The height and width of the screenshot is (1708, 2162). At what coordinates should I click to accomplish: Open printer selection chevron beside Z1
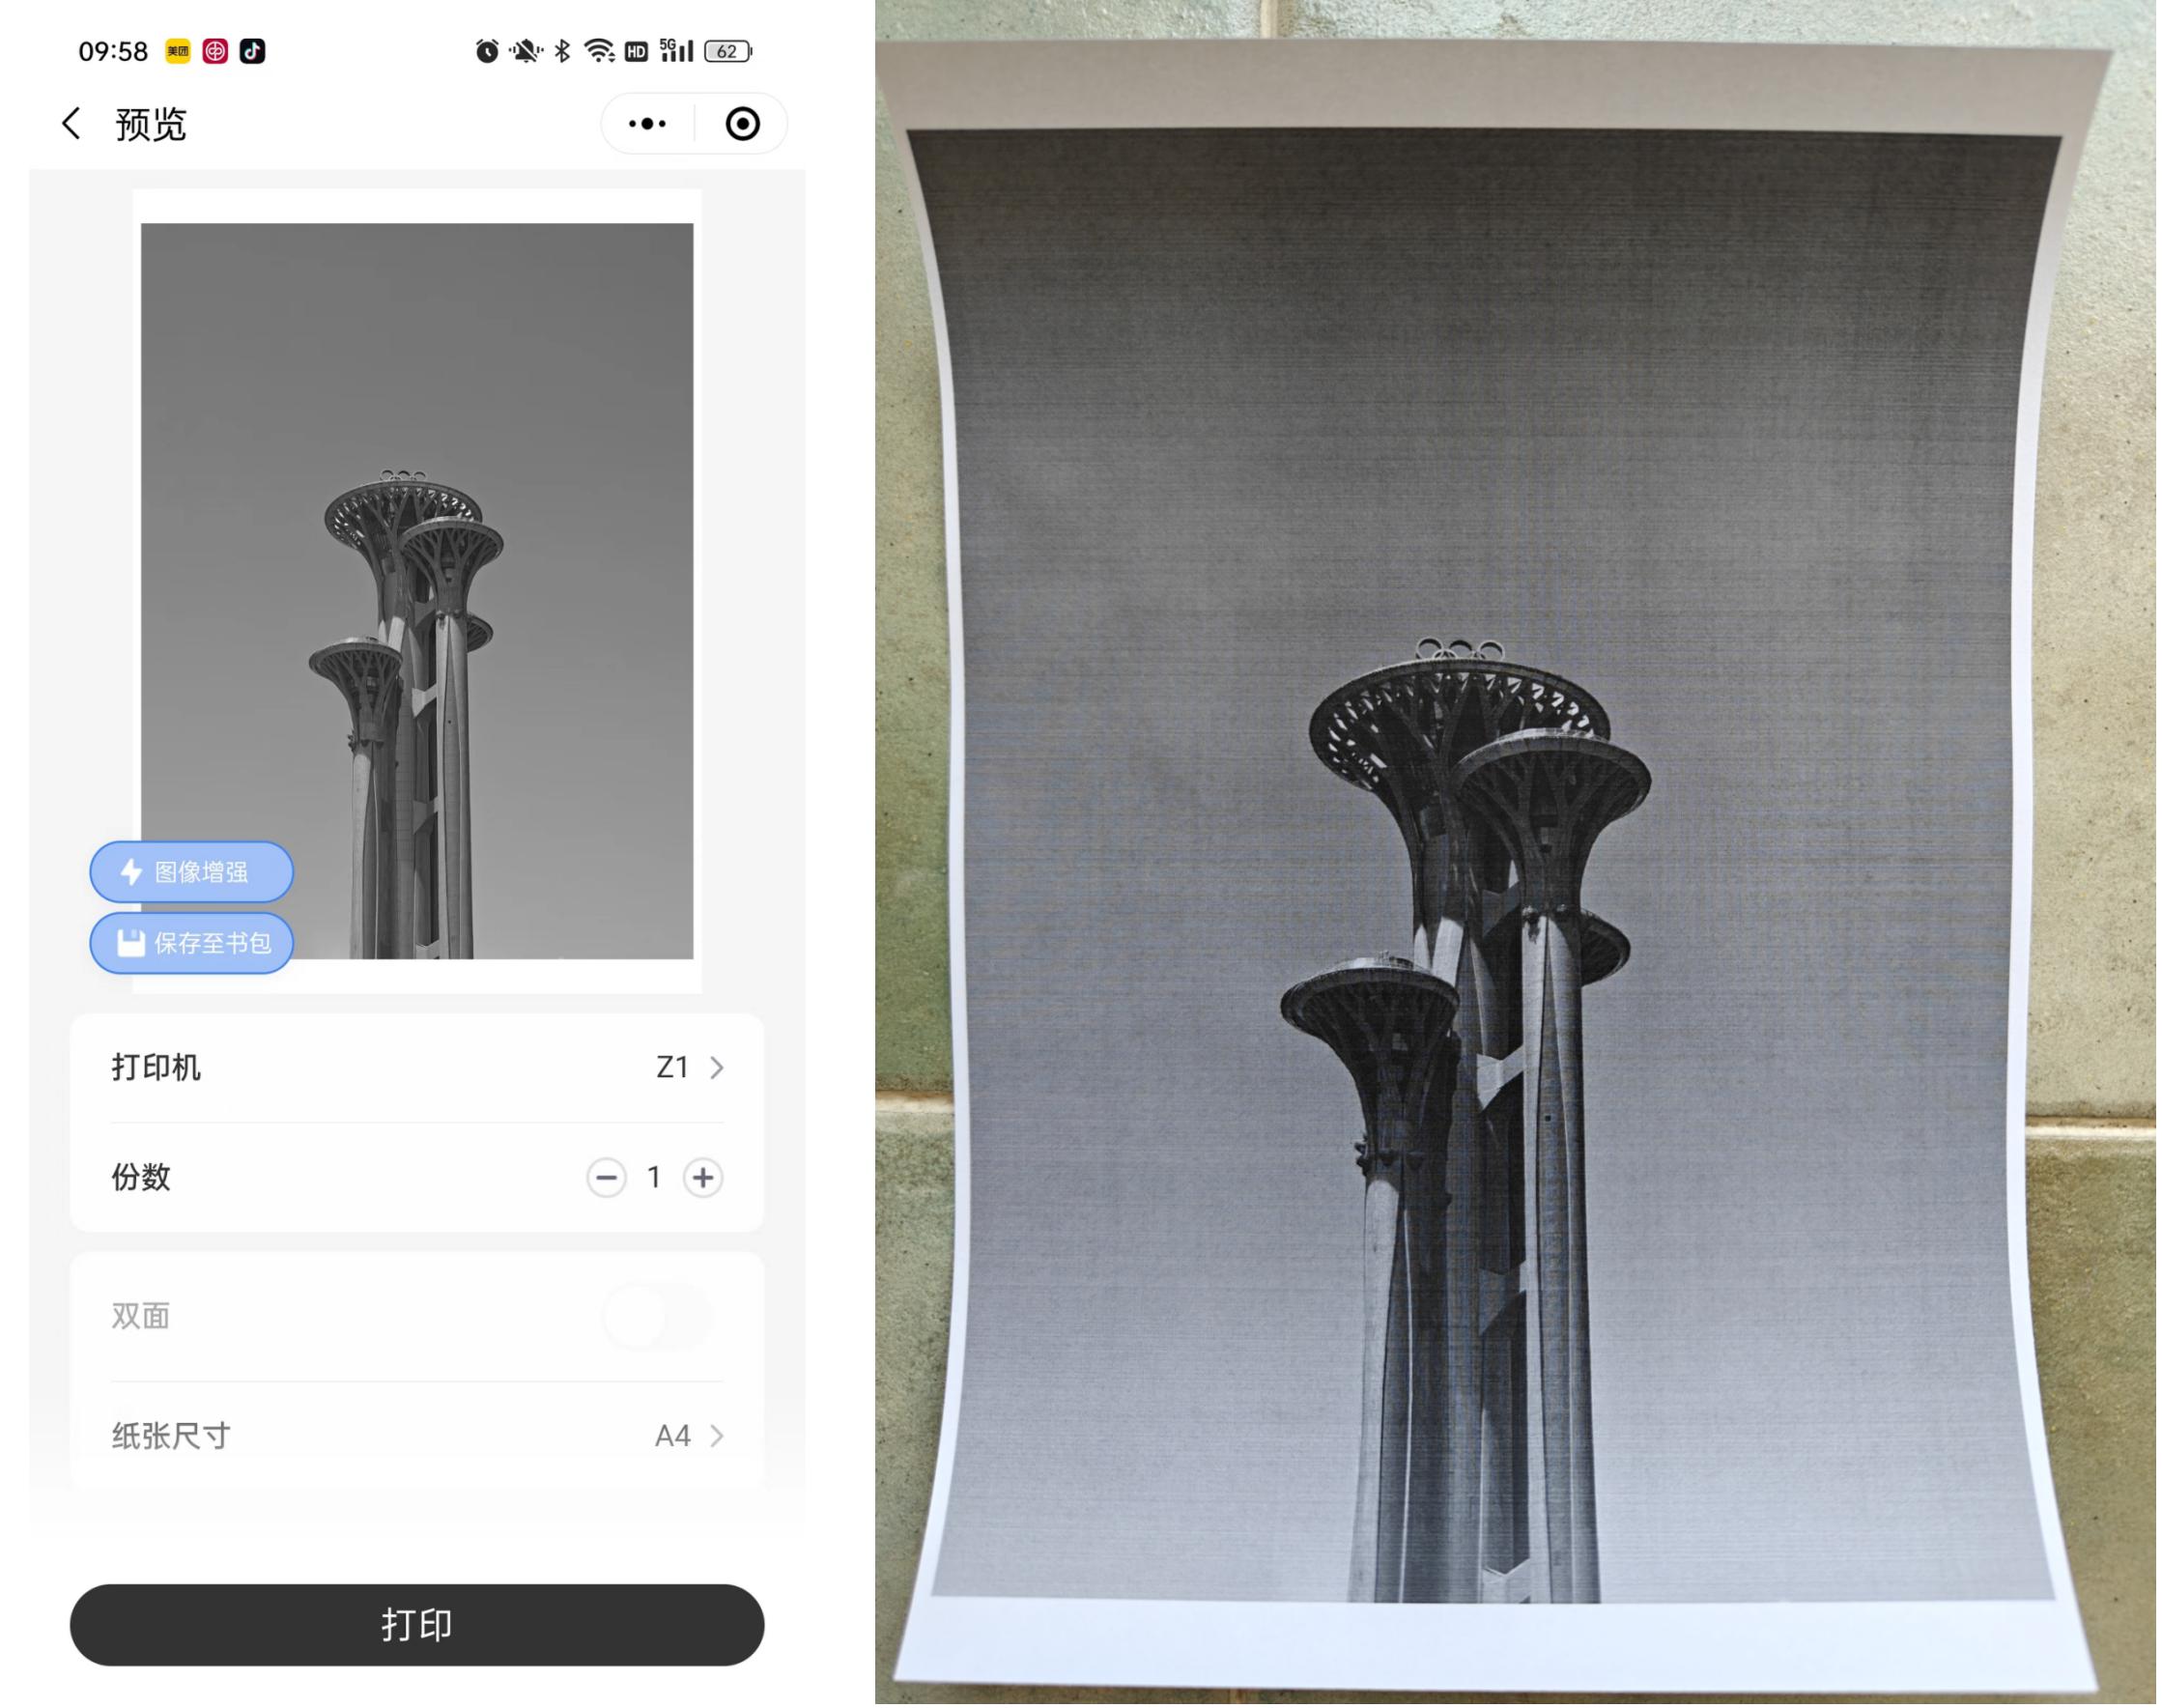coord(716,1068)
